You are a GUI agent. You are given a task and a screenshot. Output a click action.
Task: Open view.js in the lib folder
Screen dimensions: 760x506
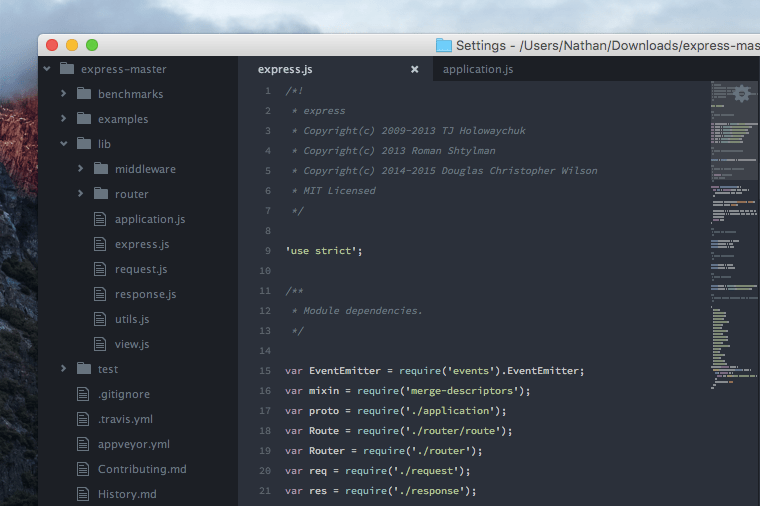point(132,344)
